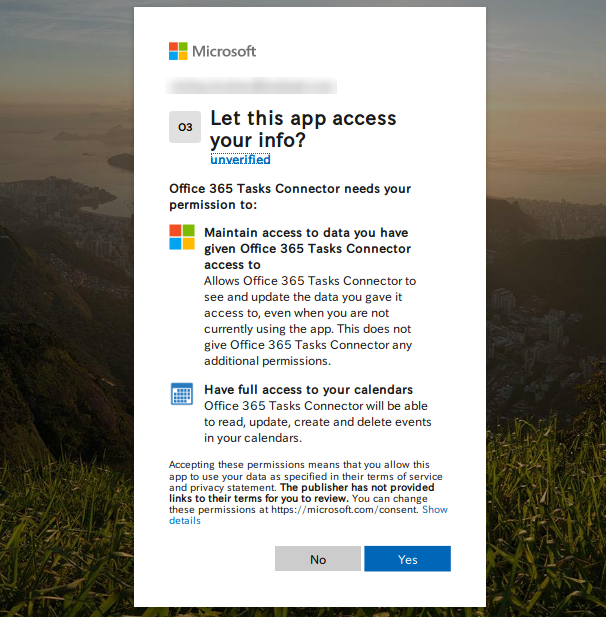Click the microsoft.com/consent URL text
Viewport: 606px width, 617px height.
tap(343, 510)
